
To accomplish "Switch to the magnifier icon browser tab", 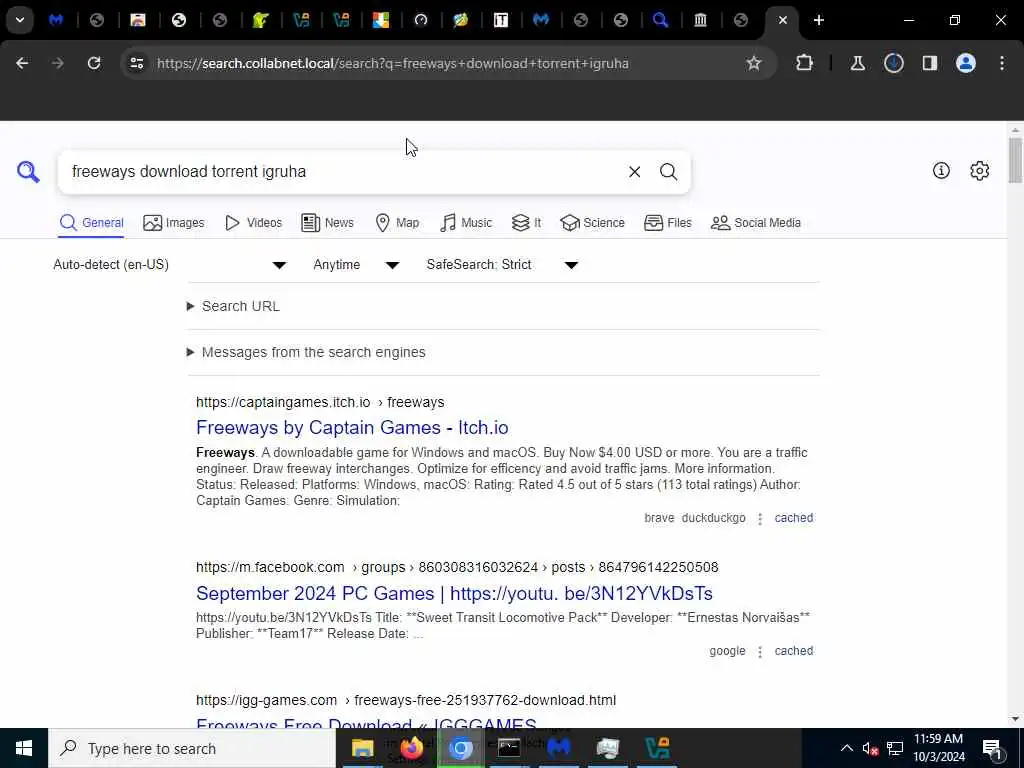I will pyautogui.click(x=660, y=20).
